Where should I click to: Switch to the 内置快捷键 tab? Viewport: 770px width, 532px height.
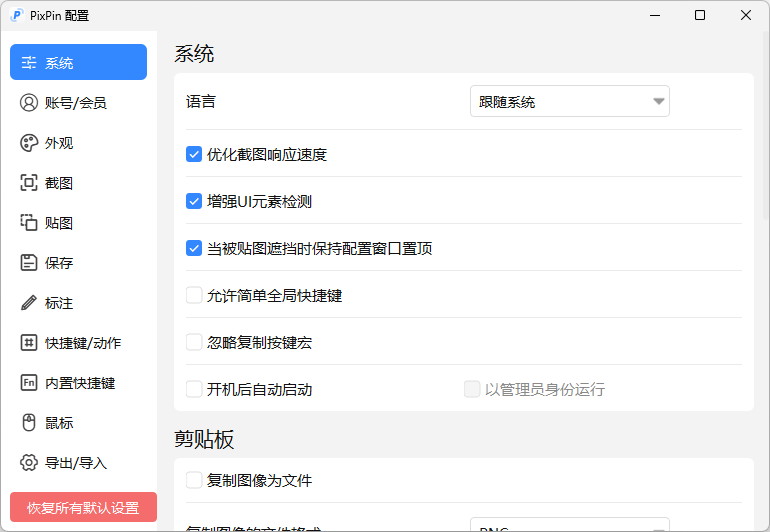80,383
